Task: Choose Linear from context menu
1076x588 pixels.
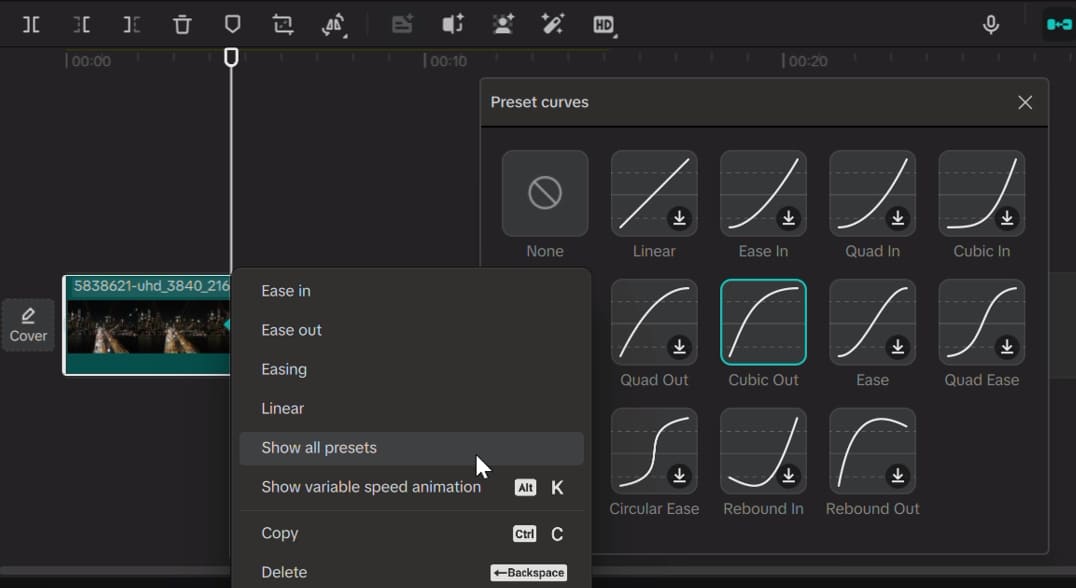Action: (412, 408)
